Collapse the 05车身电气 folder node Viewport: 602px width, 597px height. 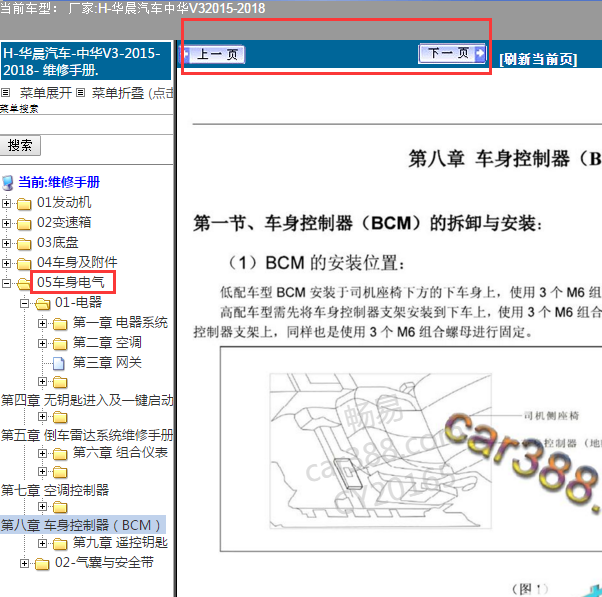click(x=7, y=283)
